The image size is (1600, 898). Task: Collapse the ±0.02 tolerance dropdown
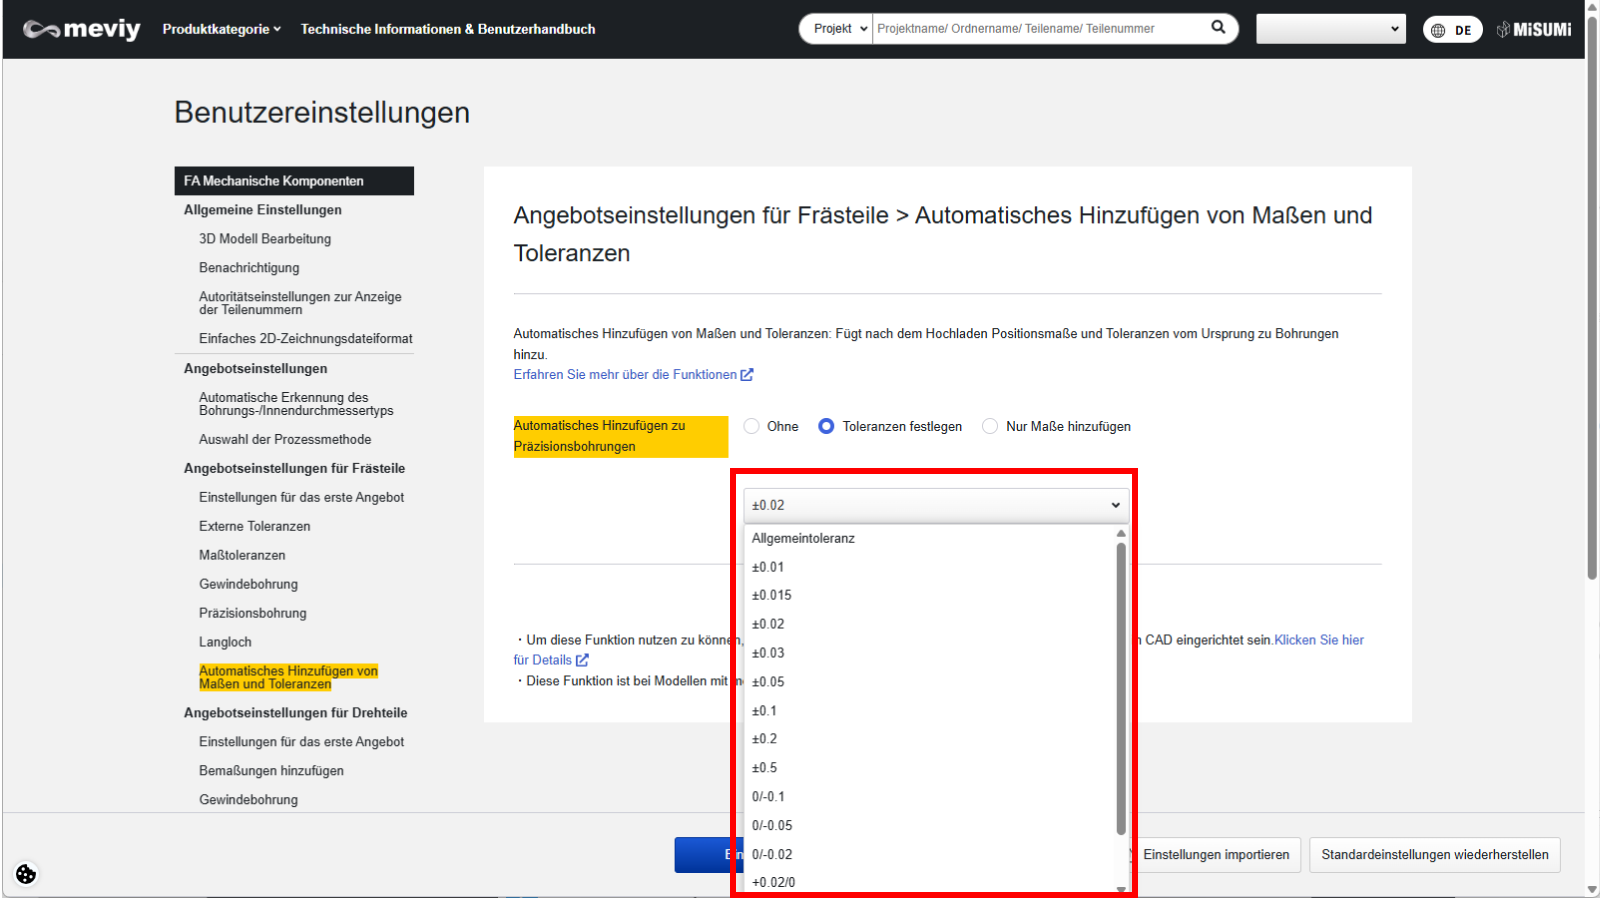[x=936, y=505]
